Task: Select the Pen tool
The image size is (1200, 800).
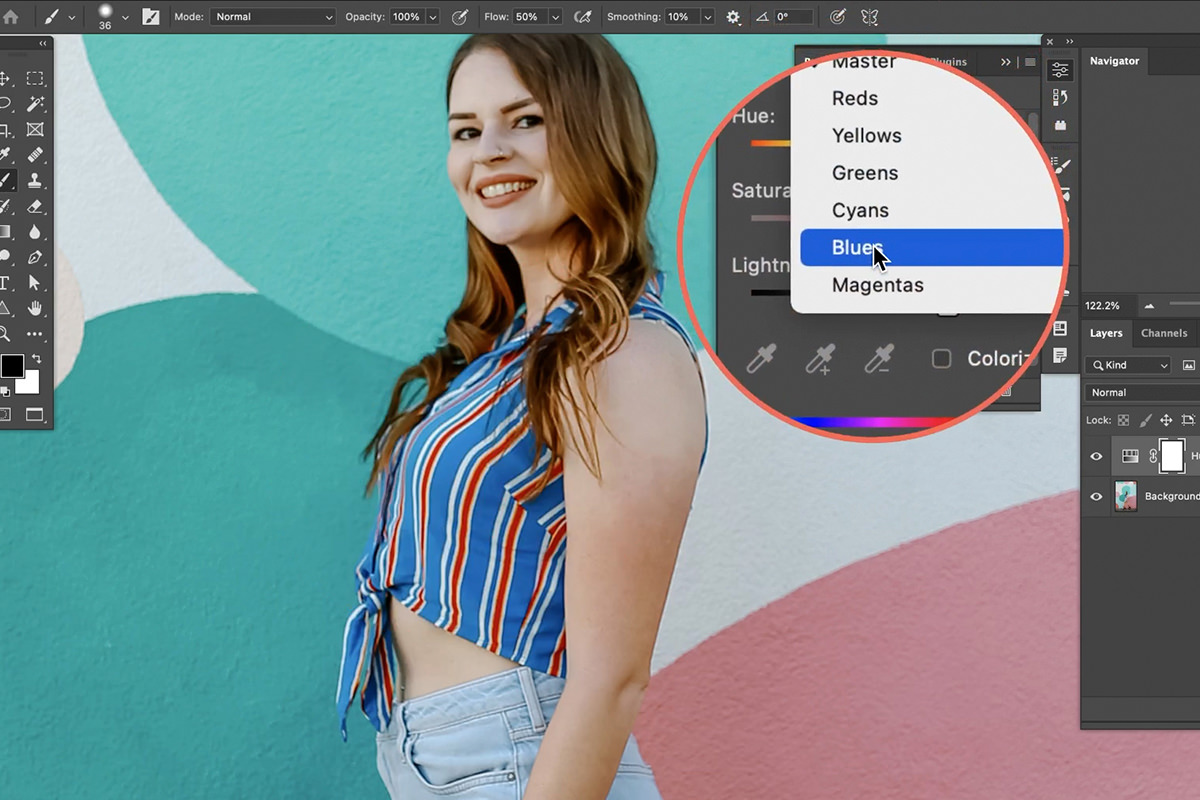Action: pyautogui.click(x=35, y=257)
